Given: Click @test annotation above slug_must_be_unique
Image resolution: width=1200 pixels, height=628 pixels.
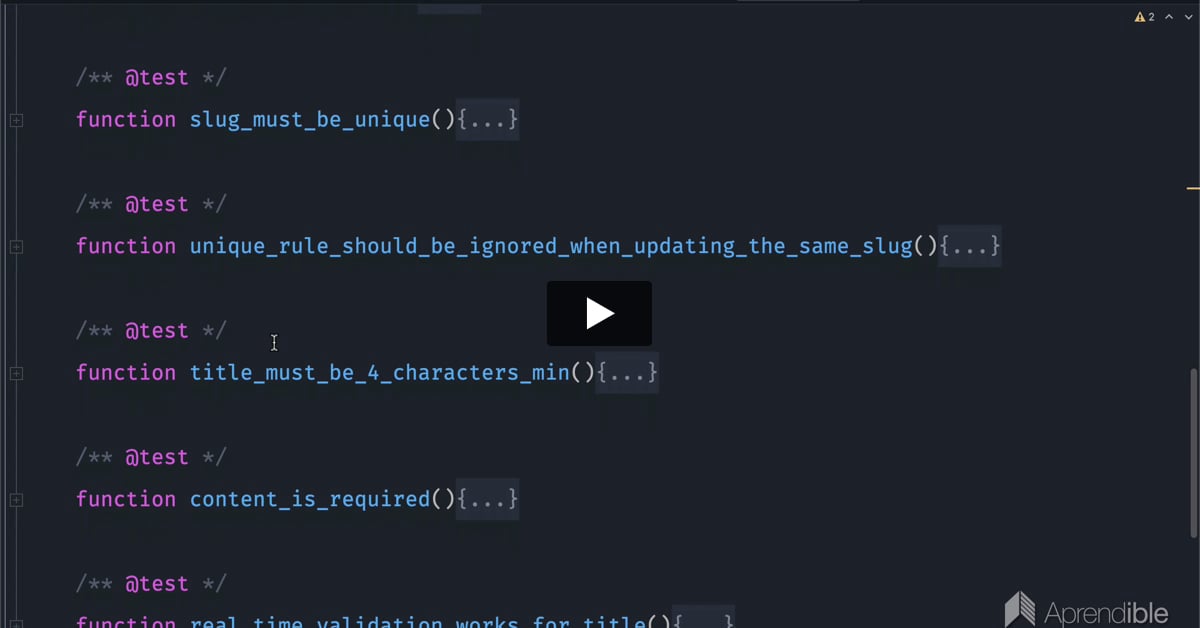Looking at the screenshot, I should pos(157,77).
